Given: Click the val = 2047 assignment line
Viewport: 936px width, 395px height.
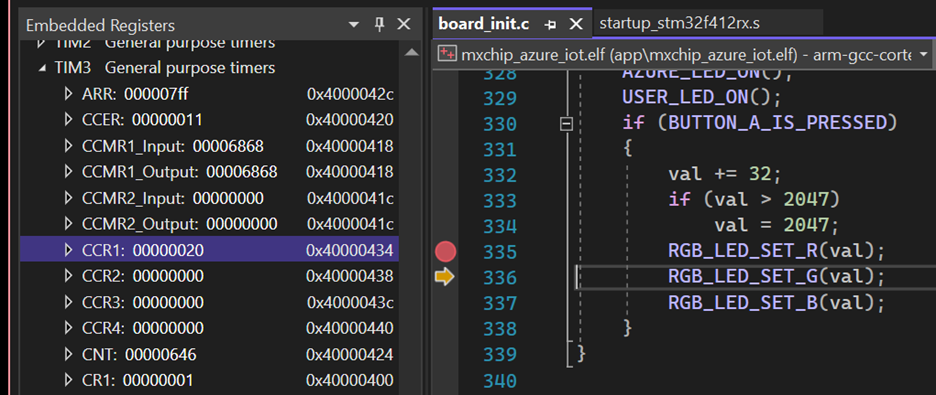Looking at the screenshot, I should click(x=777, y=226).
